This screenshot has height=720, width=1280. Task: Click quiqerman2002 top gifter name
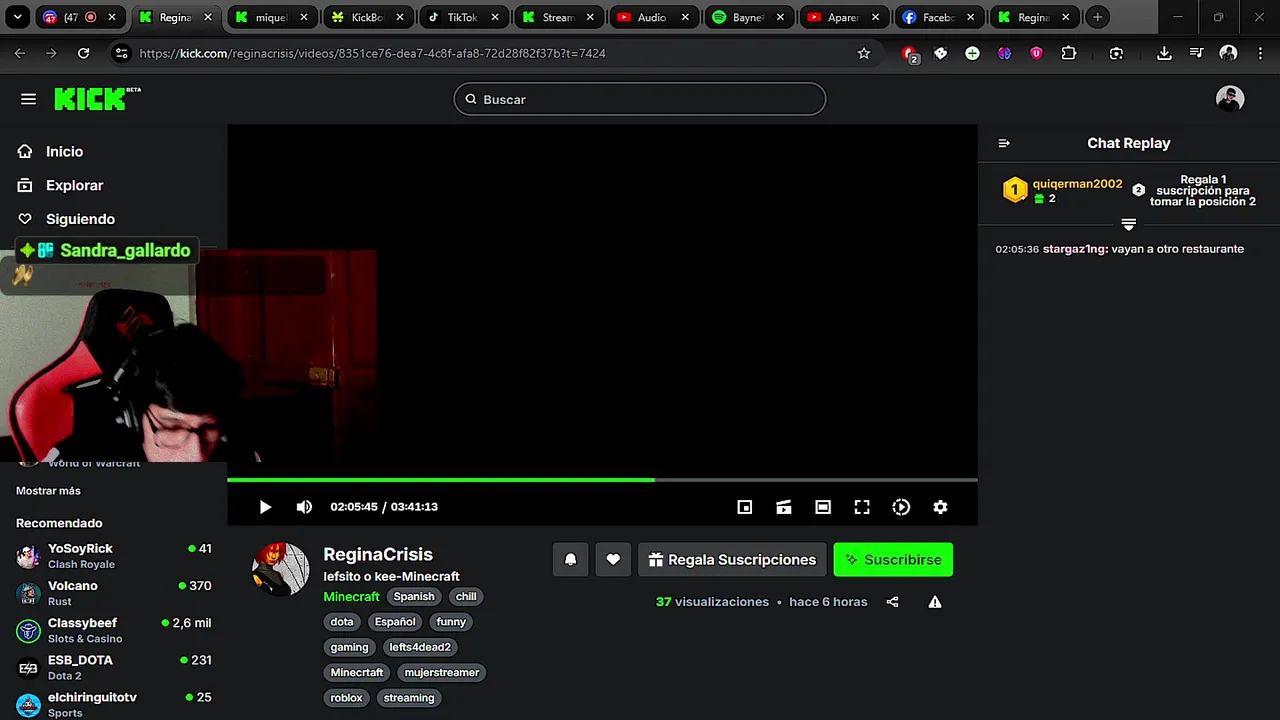pyautogui.click(x=1077, y=184)
